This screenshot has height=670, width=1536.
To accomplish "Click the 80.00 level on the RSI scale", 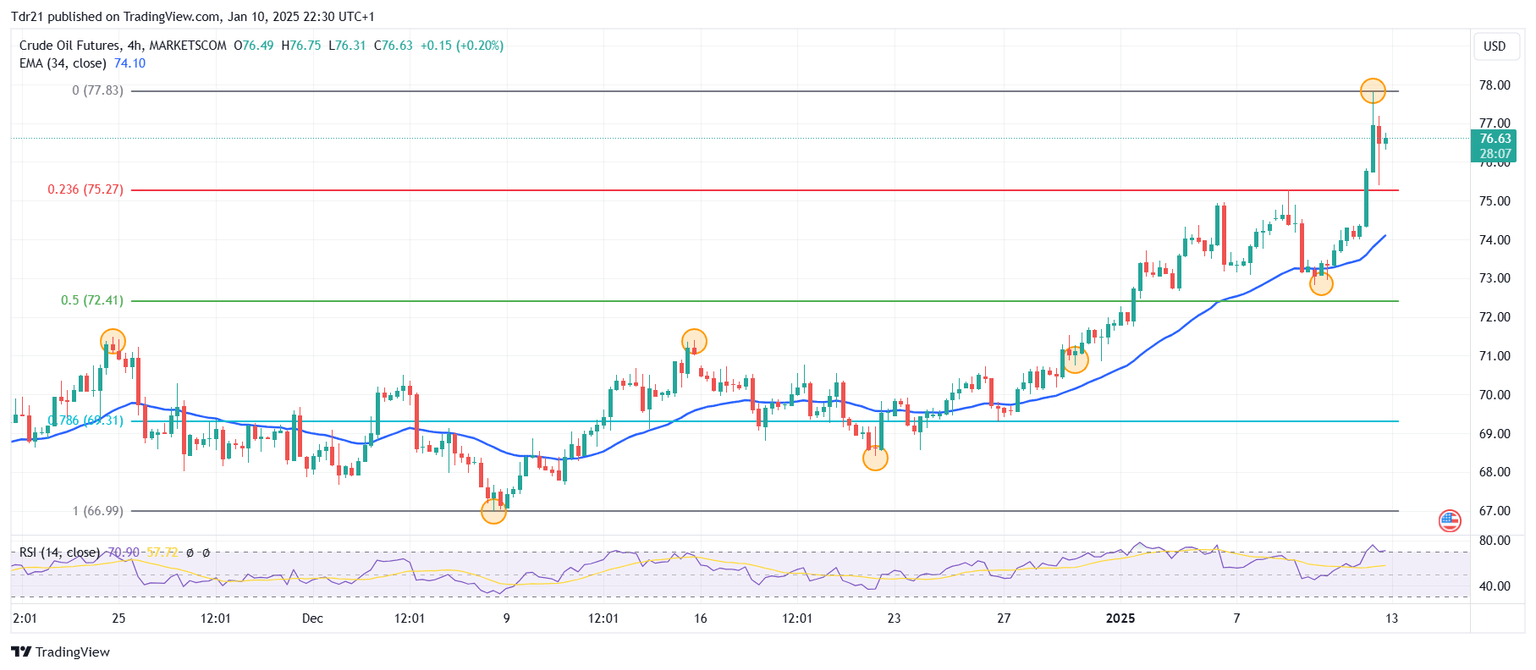I will point(1493,541).
